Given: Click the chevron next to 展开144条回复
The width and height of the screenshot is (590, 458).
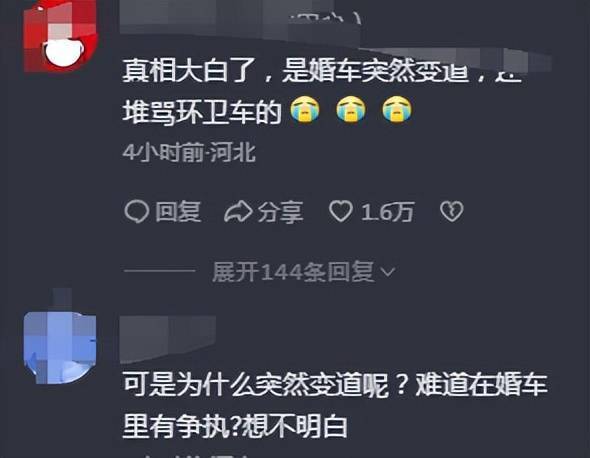Looking at the screenshot, I should 388,272.
